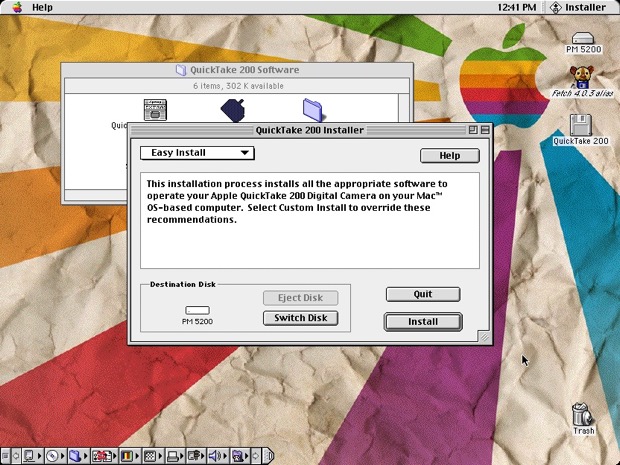Click the dark blue icon in QuickTake 200 Software window
Screen dimensions: 620x465
coord(233,110)
